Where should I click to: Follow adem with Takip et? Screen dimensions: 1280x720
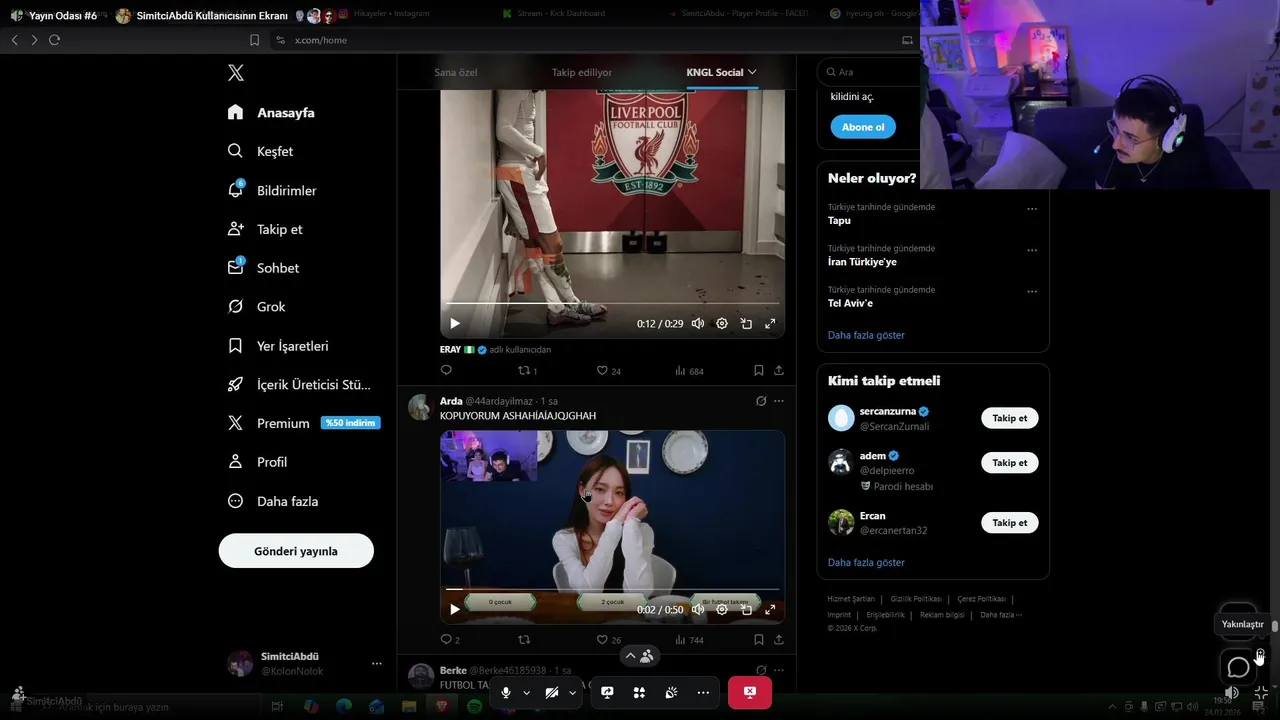(1010, 463)
